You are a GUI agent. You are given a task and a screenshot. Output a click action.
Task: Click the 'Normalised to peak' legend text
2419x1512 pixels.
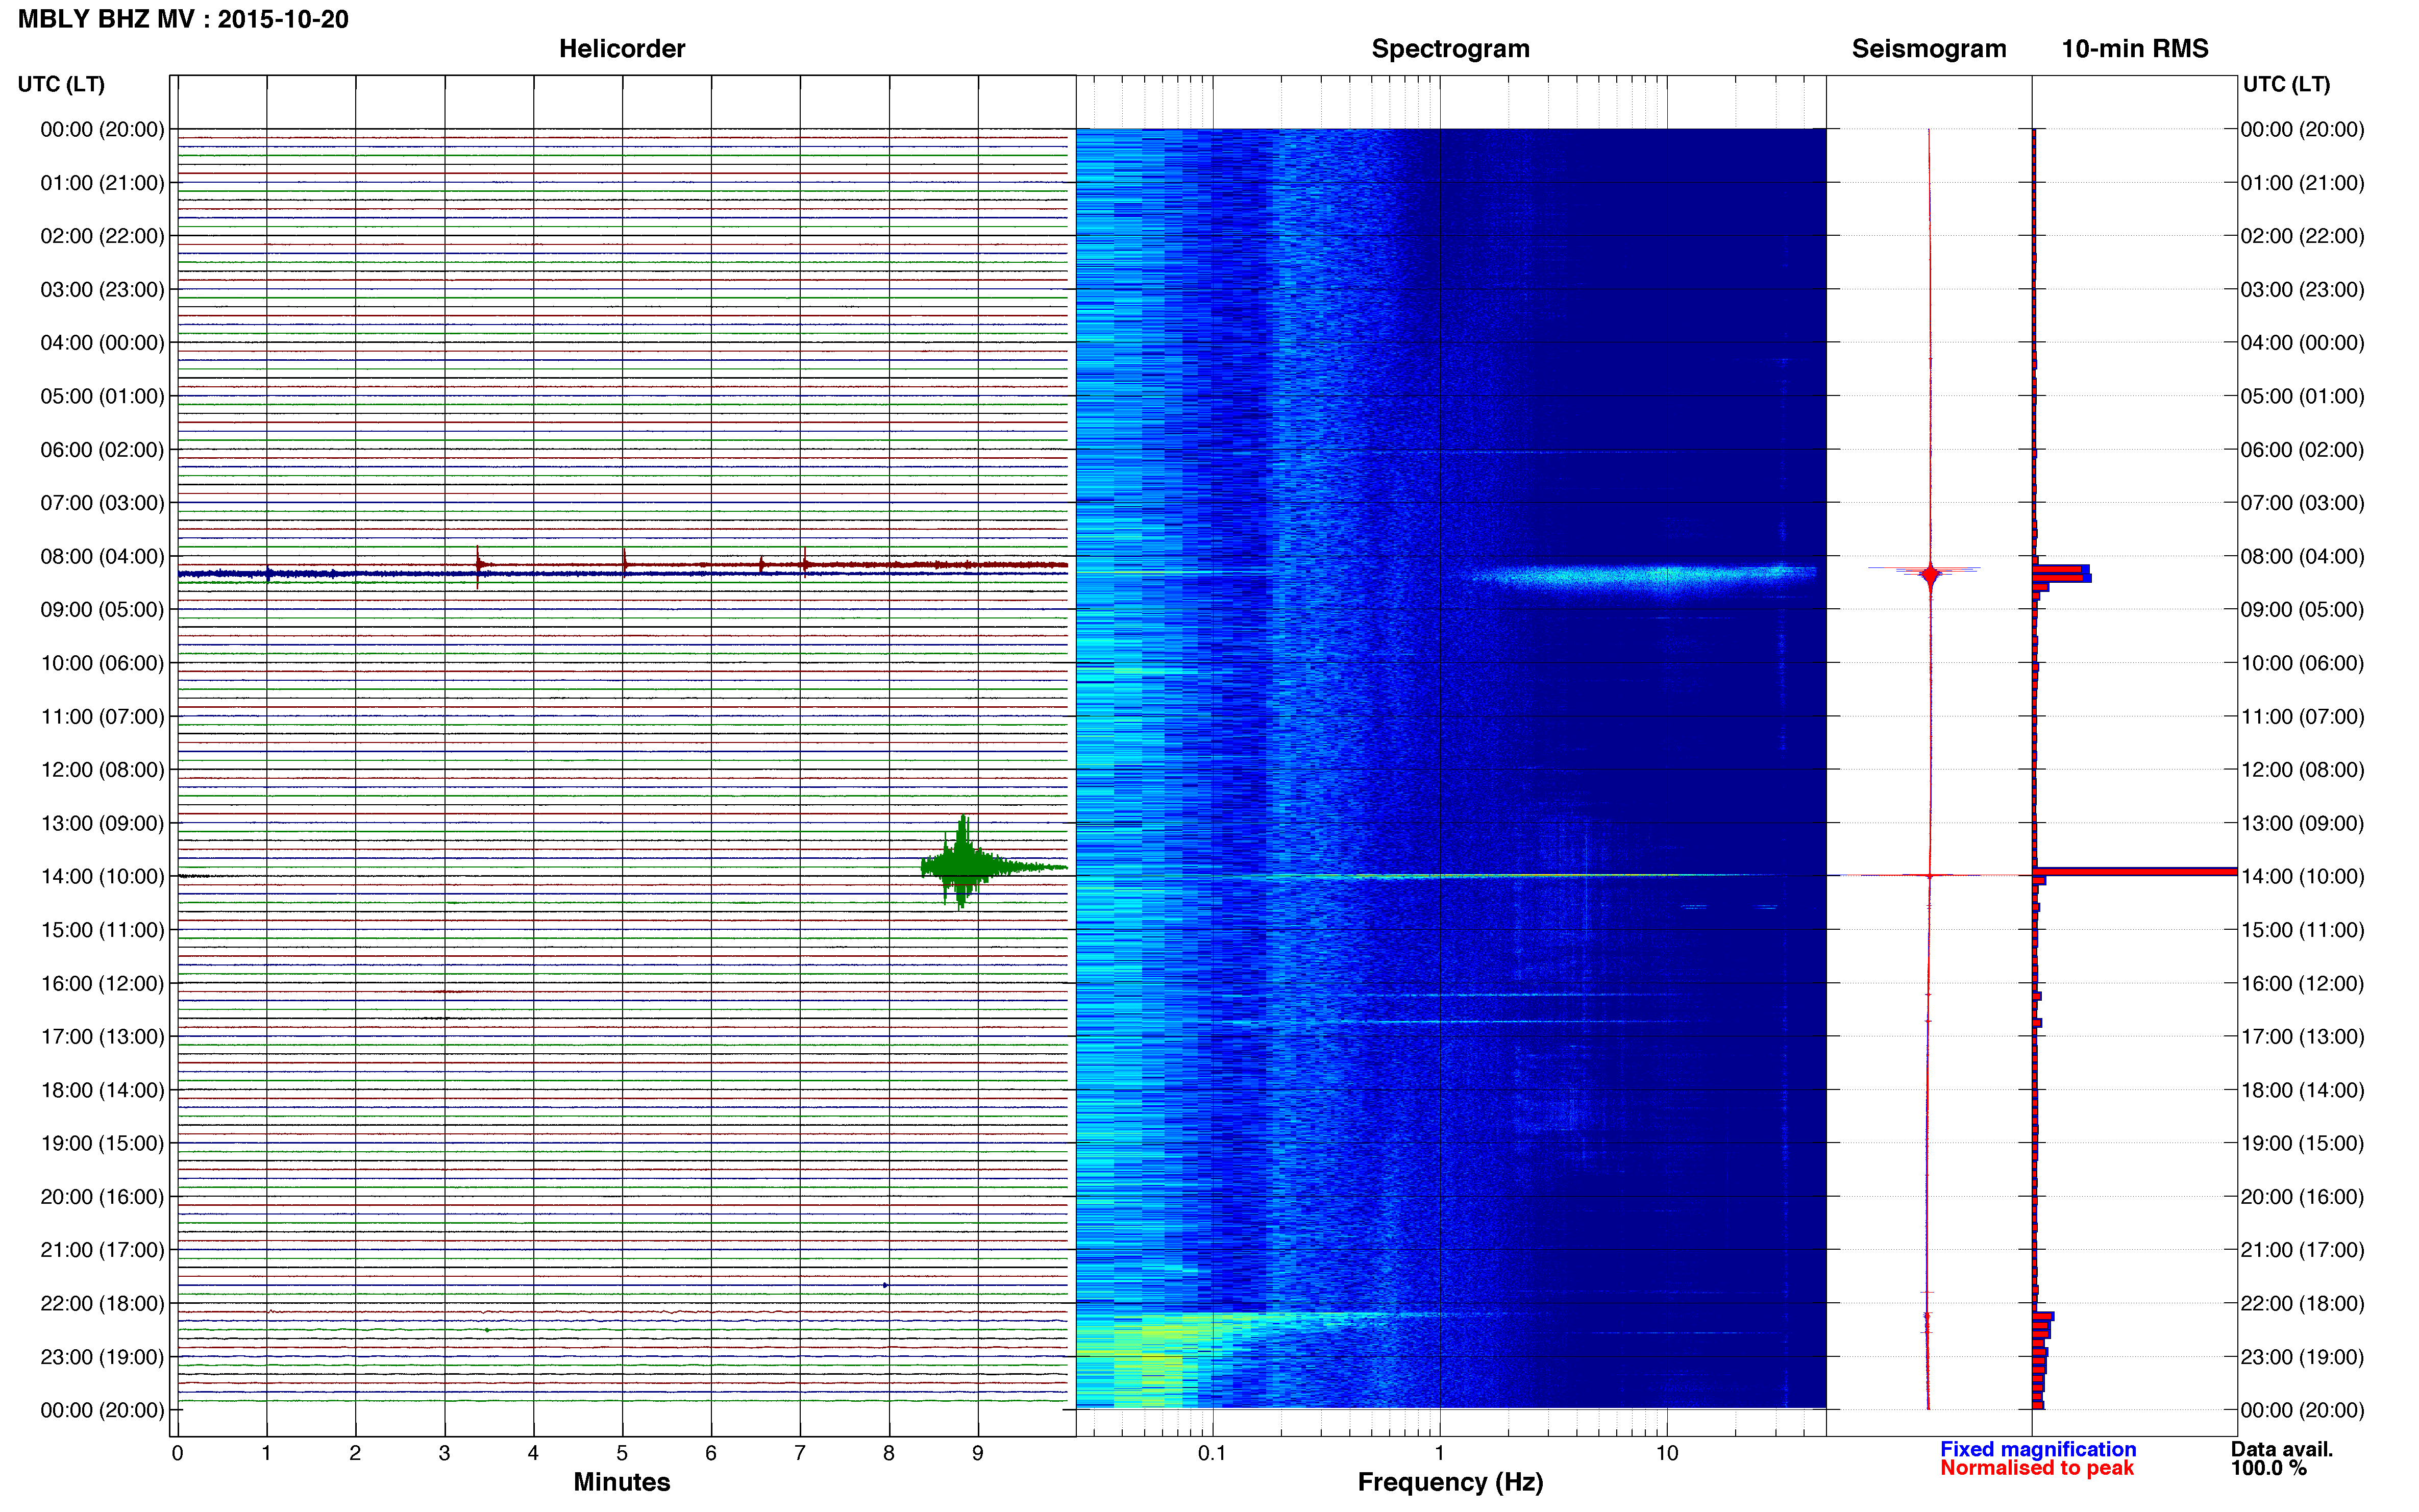(x=2037, y=1468)
